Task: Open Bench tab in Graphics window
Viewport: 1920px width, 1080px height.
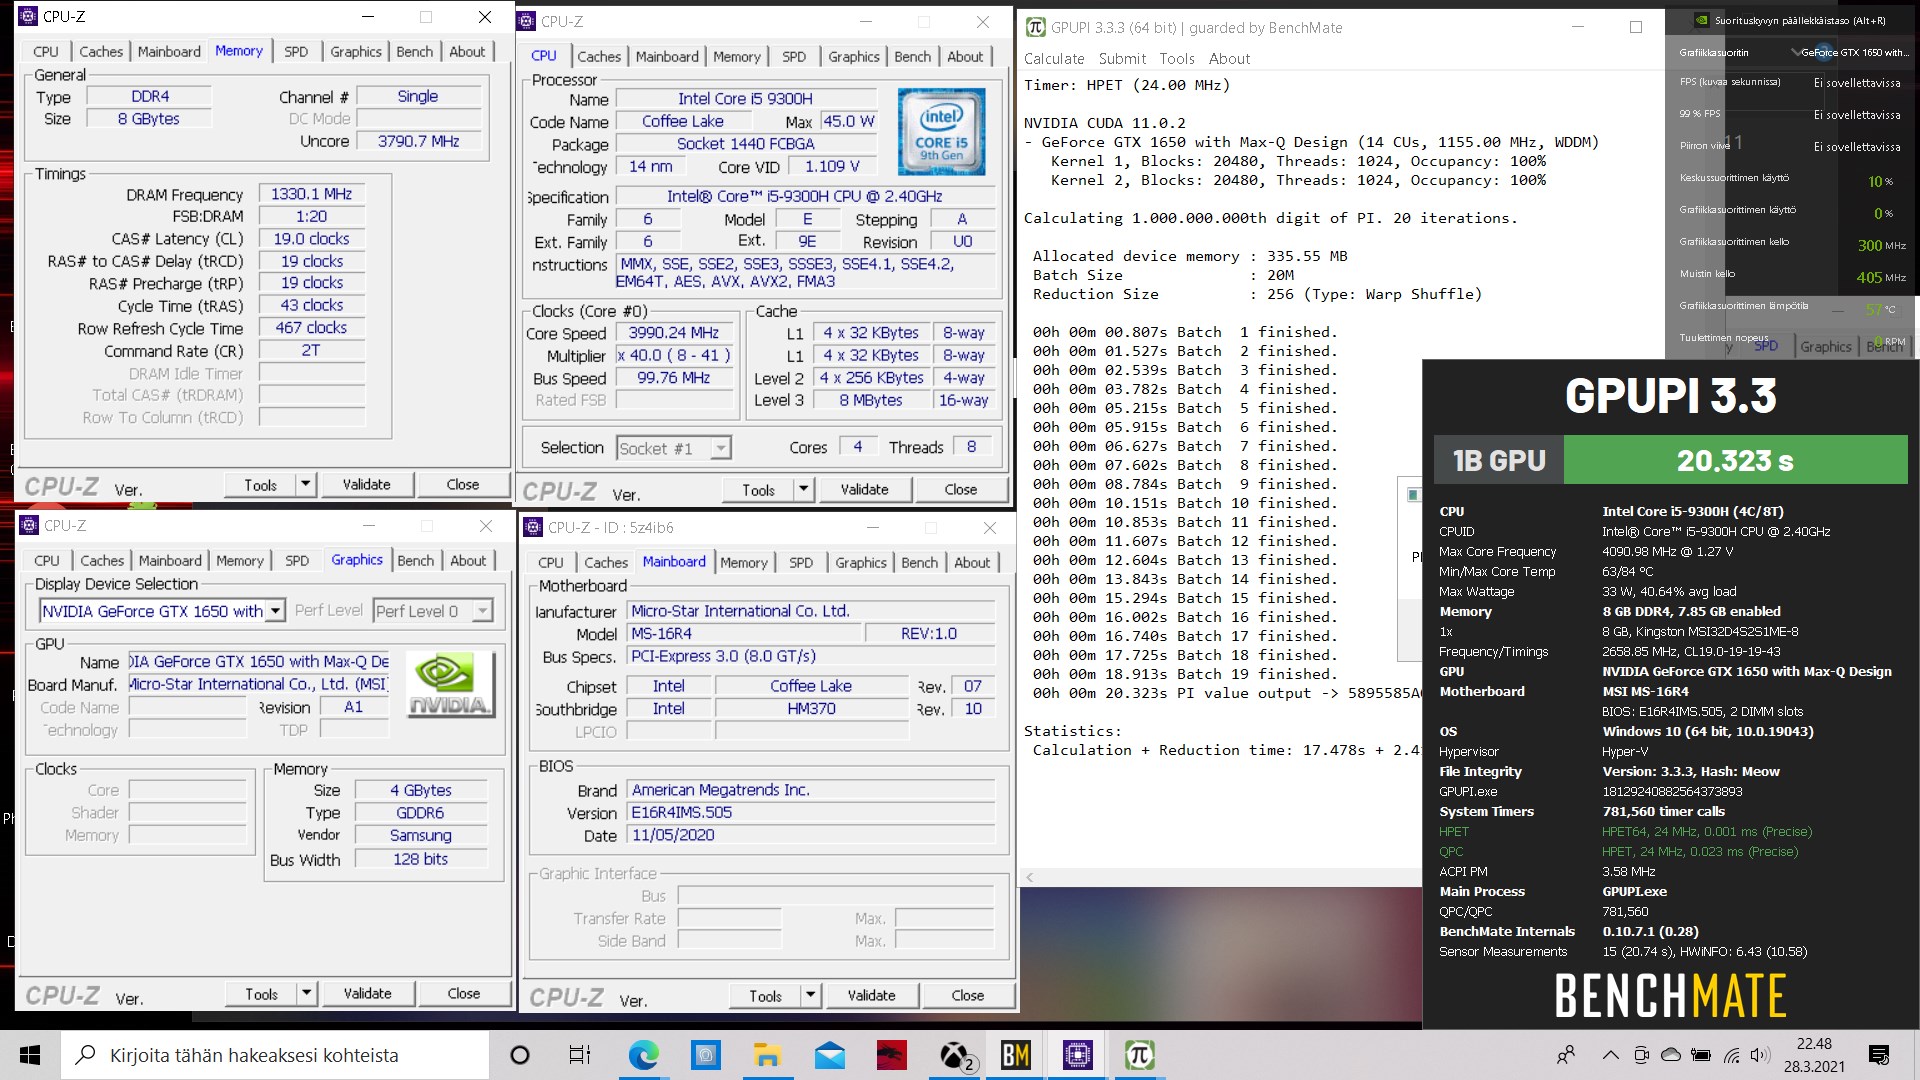Action: point(416,561)
